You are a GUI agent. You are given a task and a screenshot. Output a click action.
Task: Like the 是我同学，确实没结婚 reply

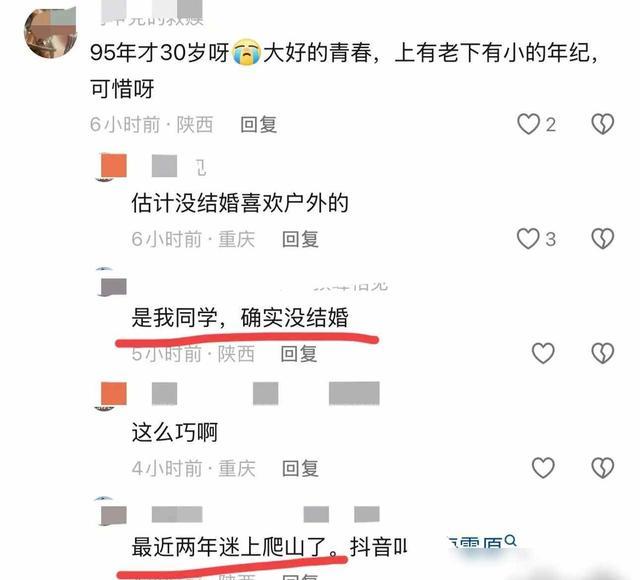543,353
